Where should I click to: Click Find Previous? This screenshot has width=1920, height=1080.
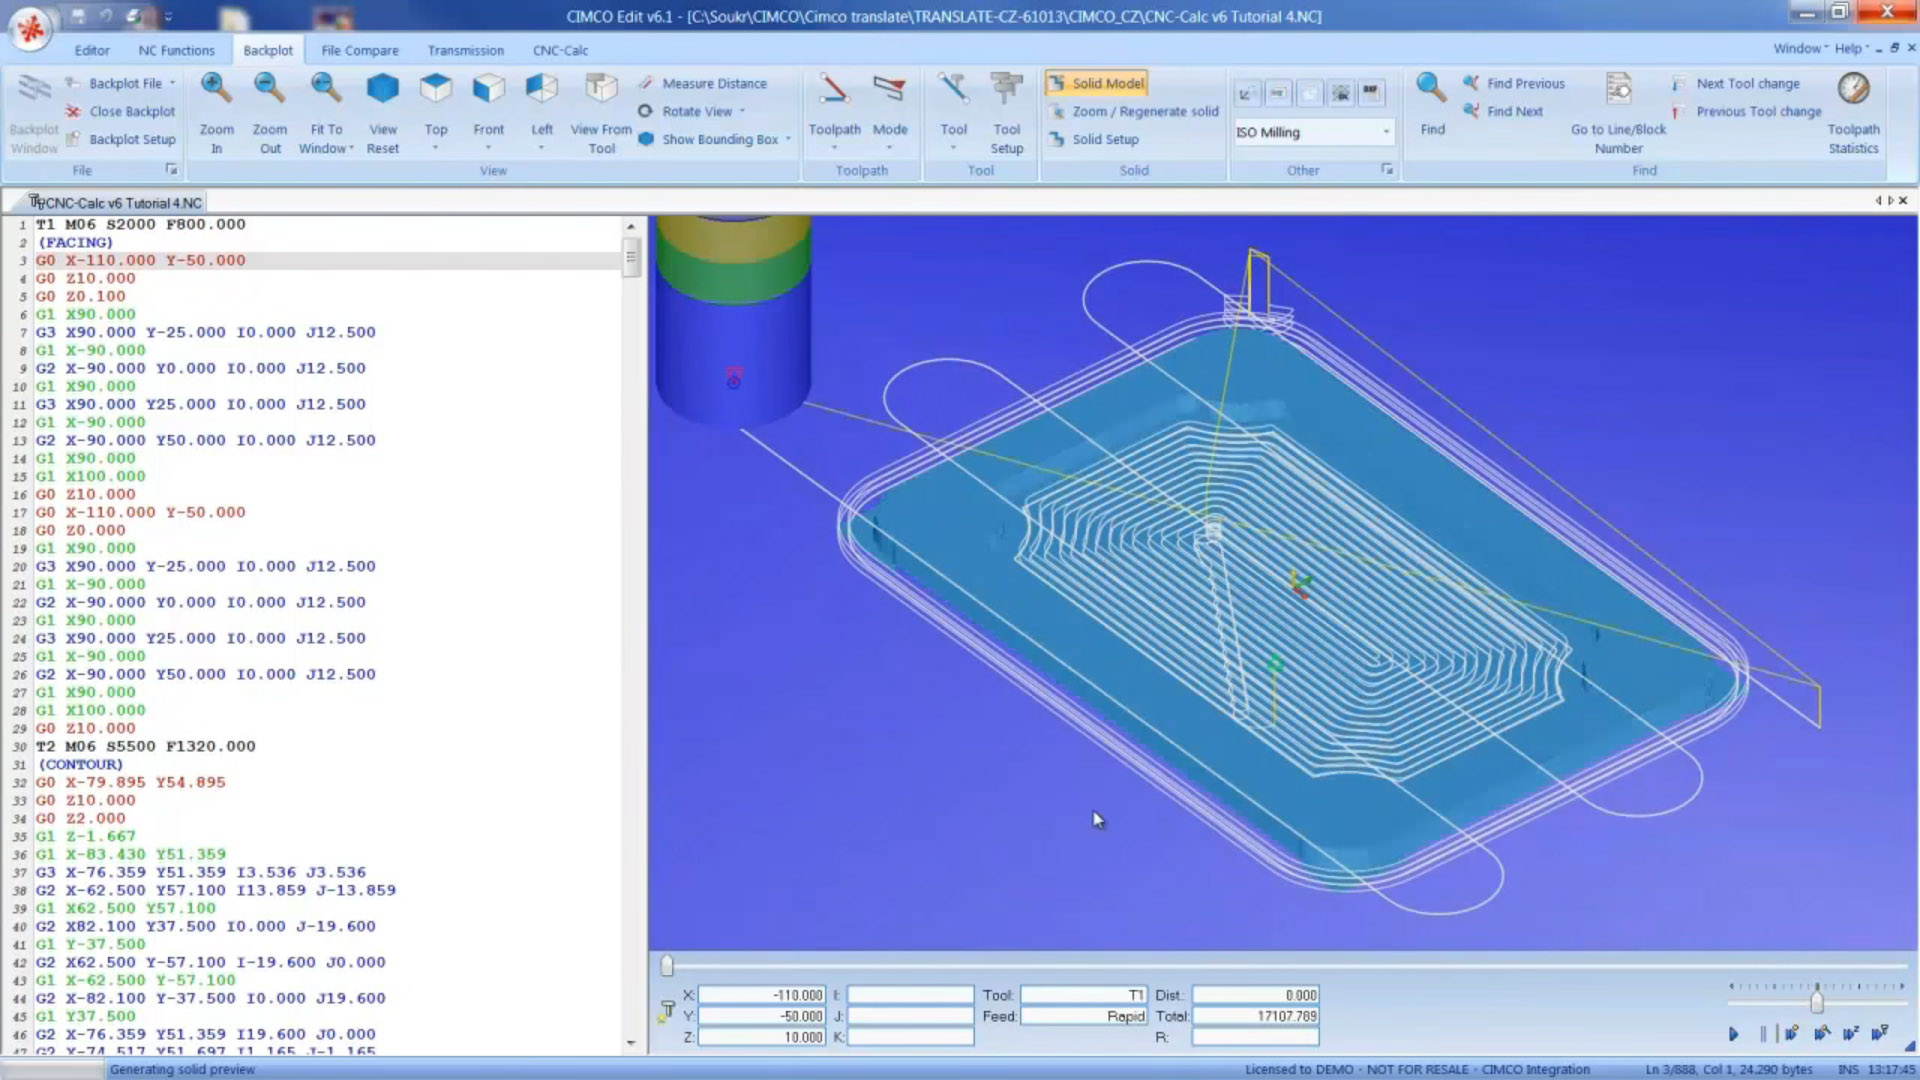[x=1514, y=83]
